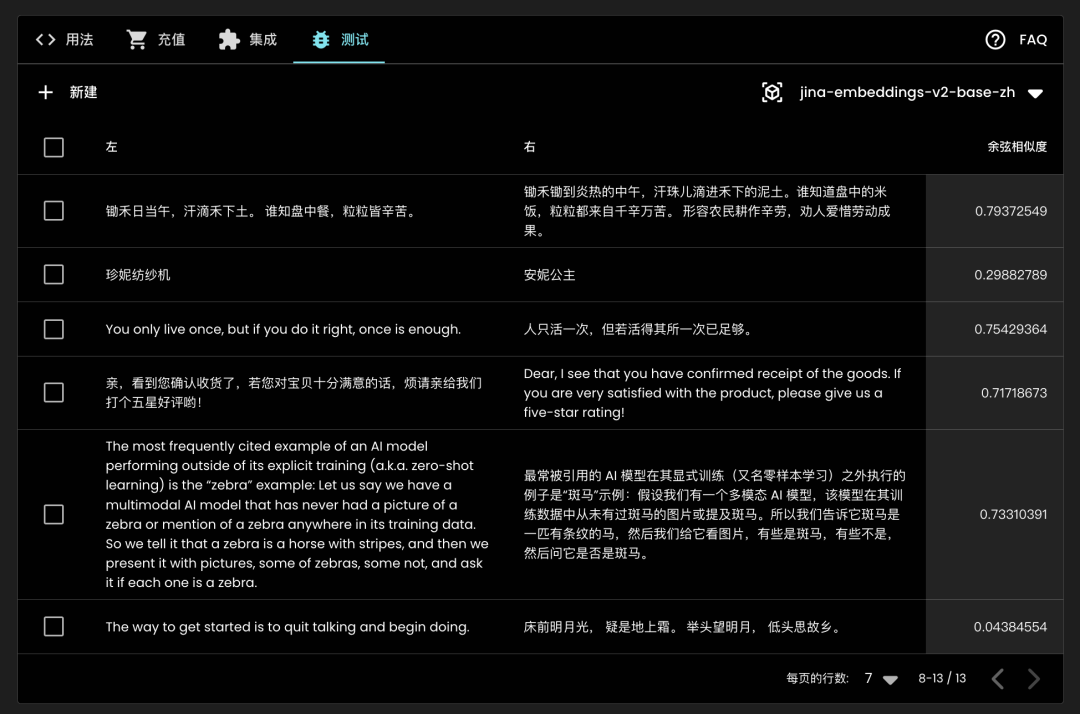
Task: Open the FAQ link
Action: [x=1032, y=39]
